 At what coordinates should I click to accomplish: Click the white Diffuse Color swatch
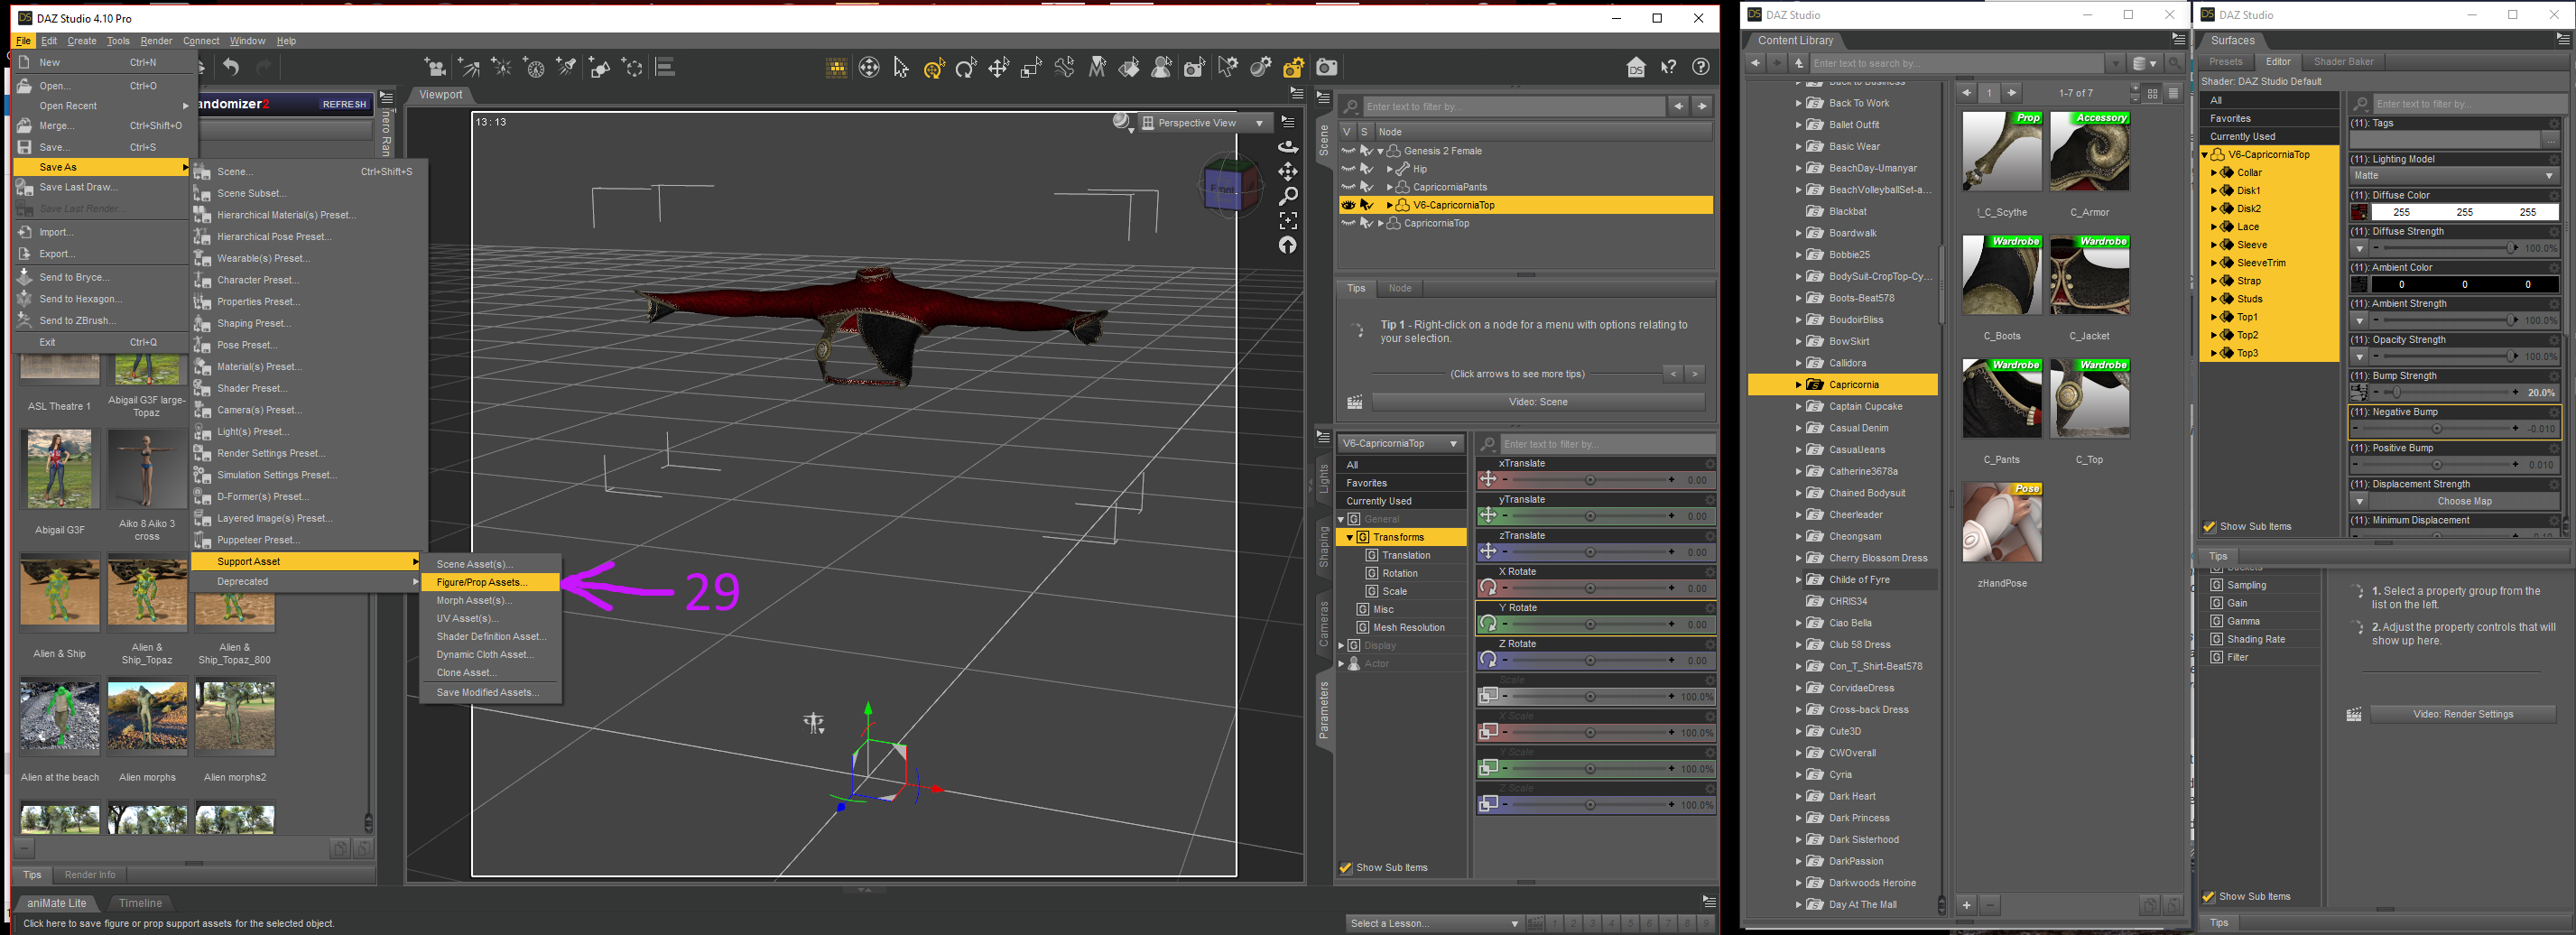click(2463, 212)
